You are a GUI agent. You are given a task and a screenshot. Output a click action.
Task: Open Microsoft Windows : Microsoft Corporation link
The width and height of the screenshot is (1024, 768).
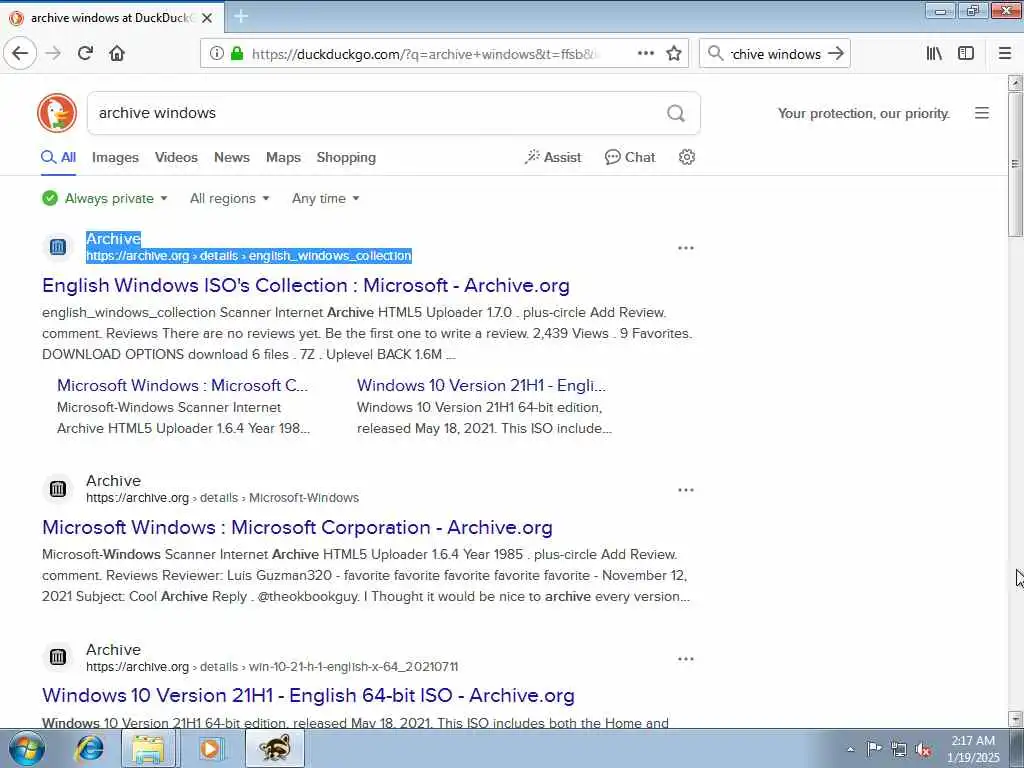(297, 527)
